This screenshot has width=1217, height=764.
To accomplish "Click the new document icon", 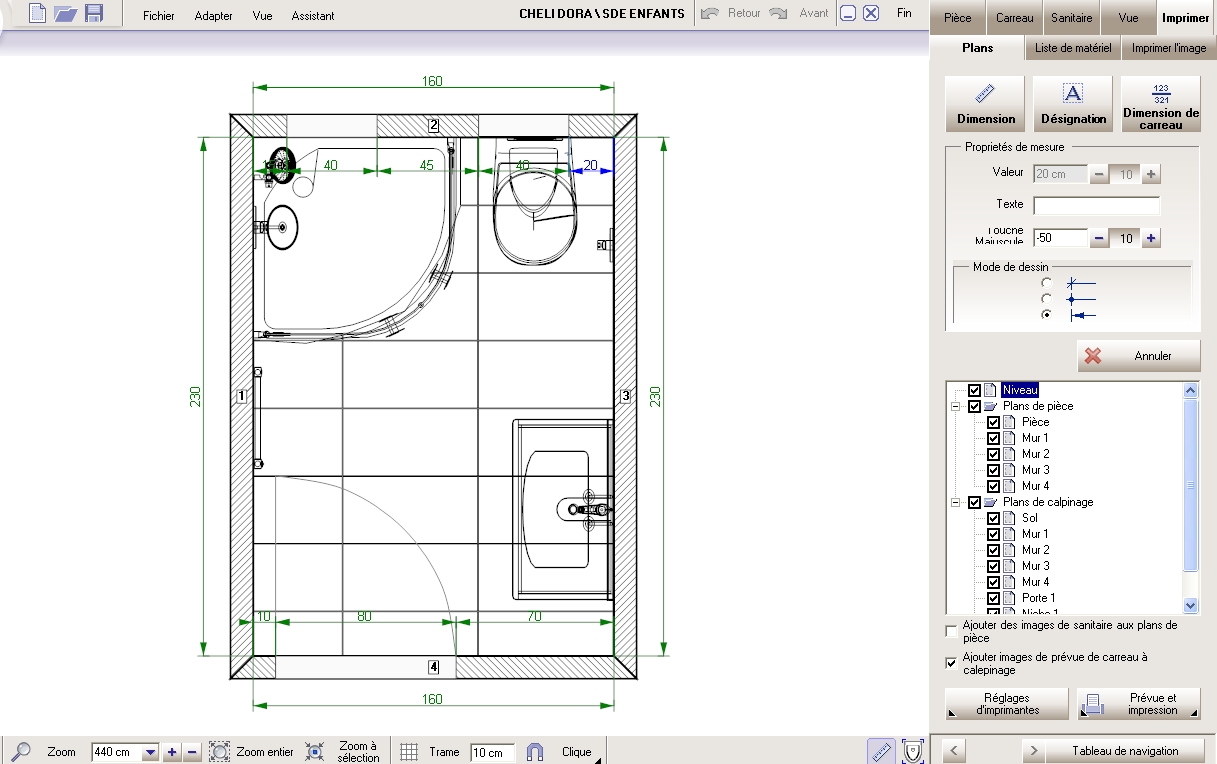I will click(37, 14).
